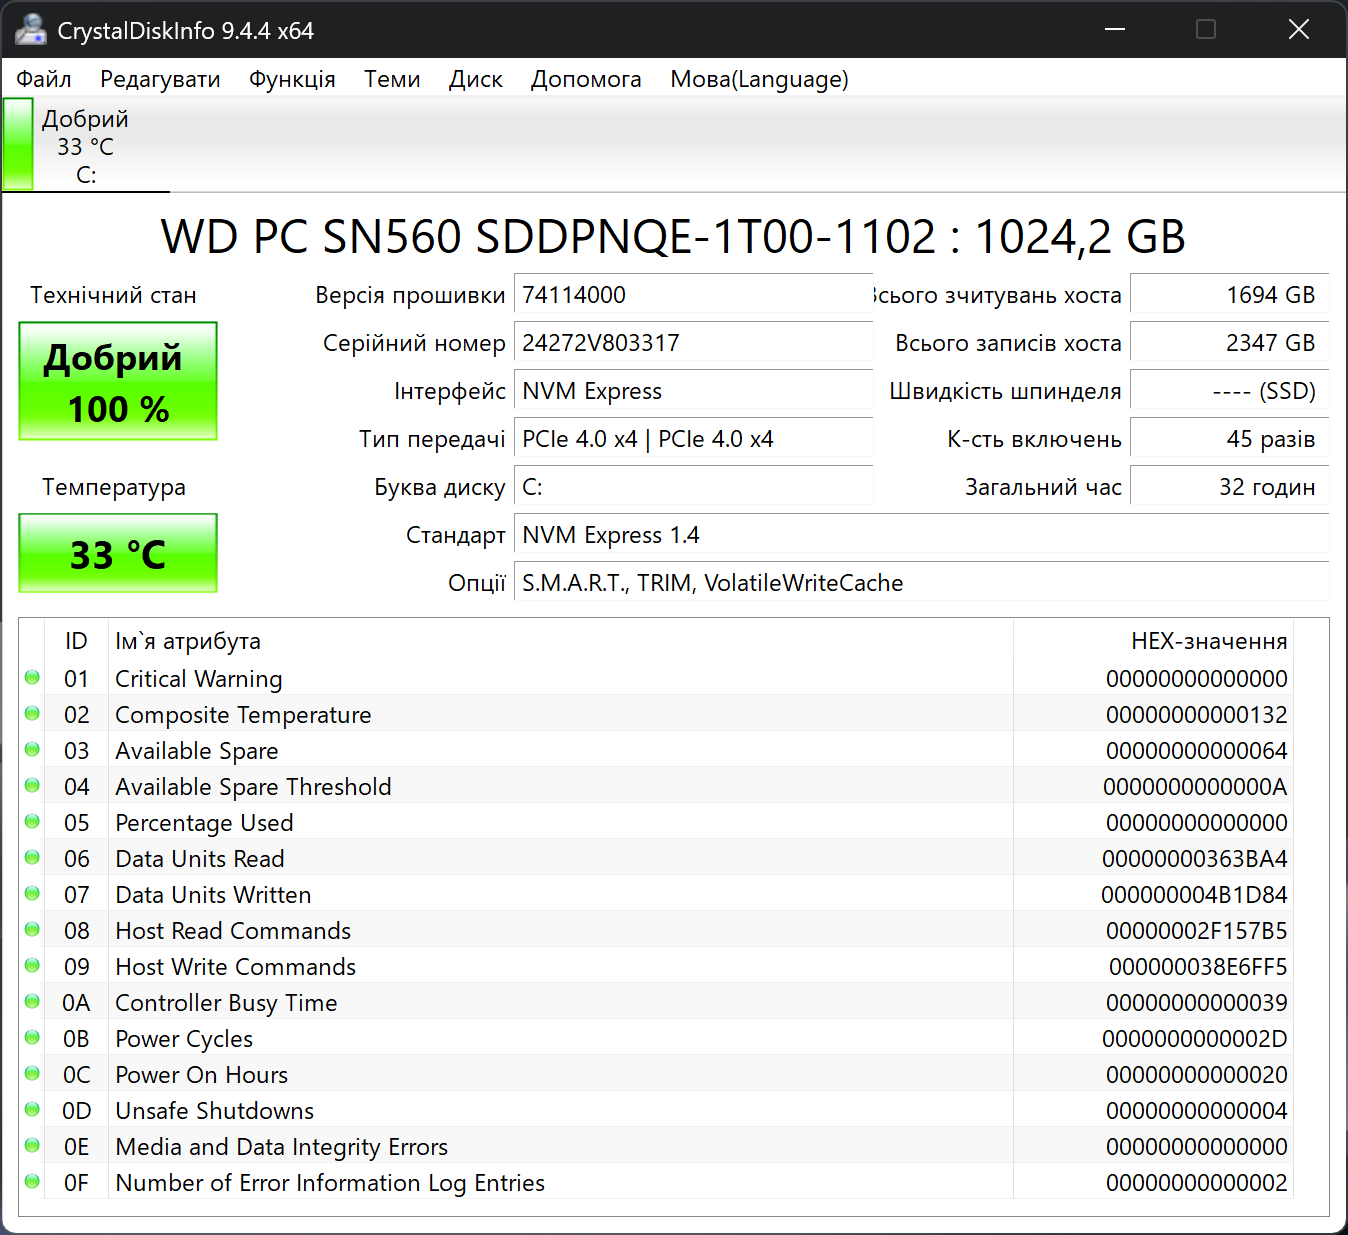Screen dimensions: 1348x1235
Task: Click the power on count value 45 разів
Action: pos(1229,439)
